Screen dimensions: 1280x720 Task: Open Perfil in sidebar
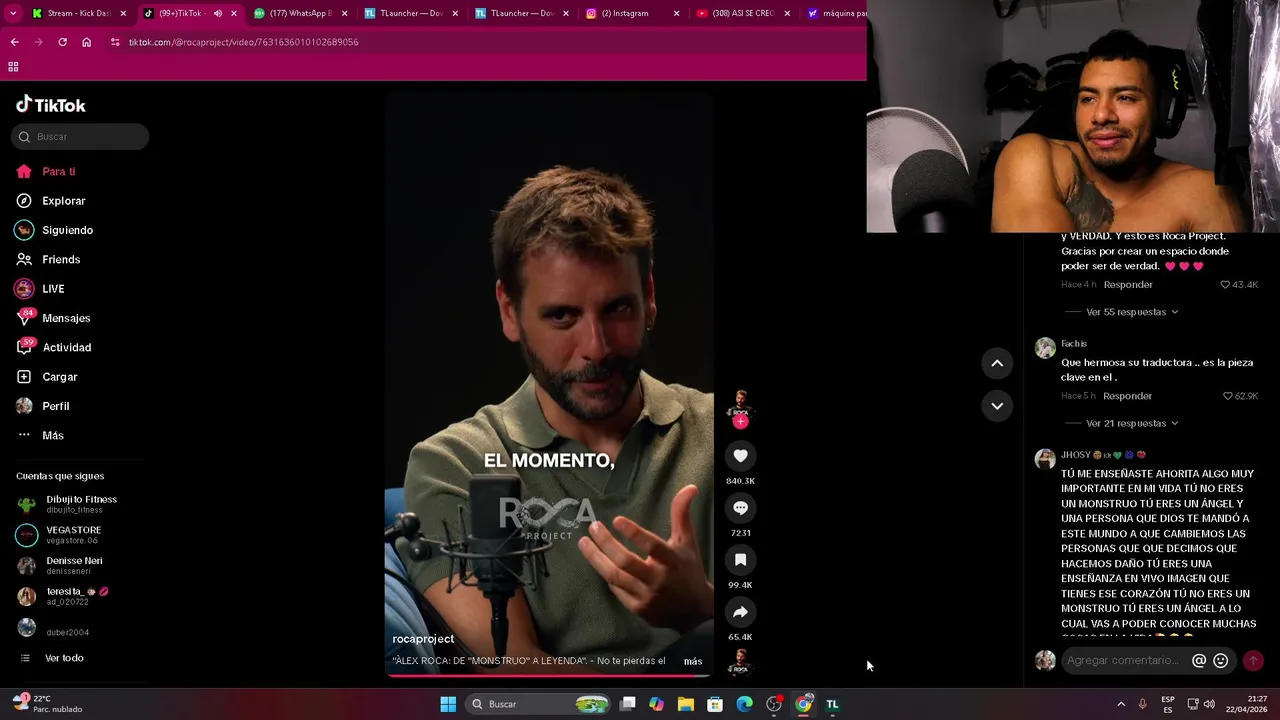(x=43, y=406)
